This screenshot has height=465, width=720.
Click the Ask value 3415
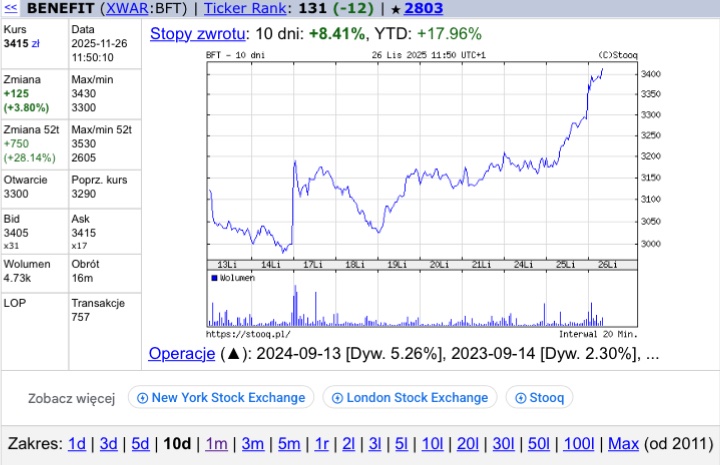84,233
